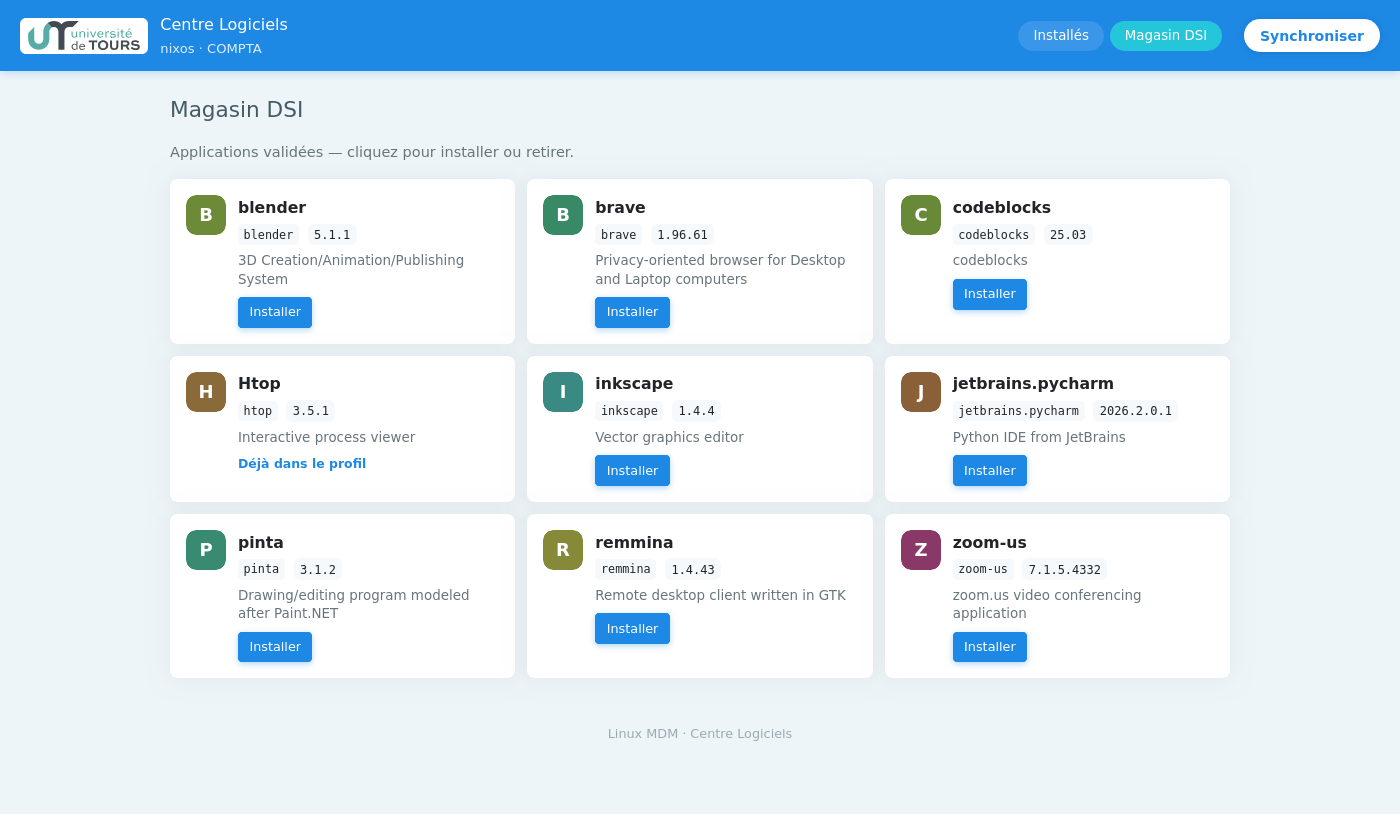Click the remmina app letter icon
Screen dimensions: 1400x814
click(x=563, y=550)
